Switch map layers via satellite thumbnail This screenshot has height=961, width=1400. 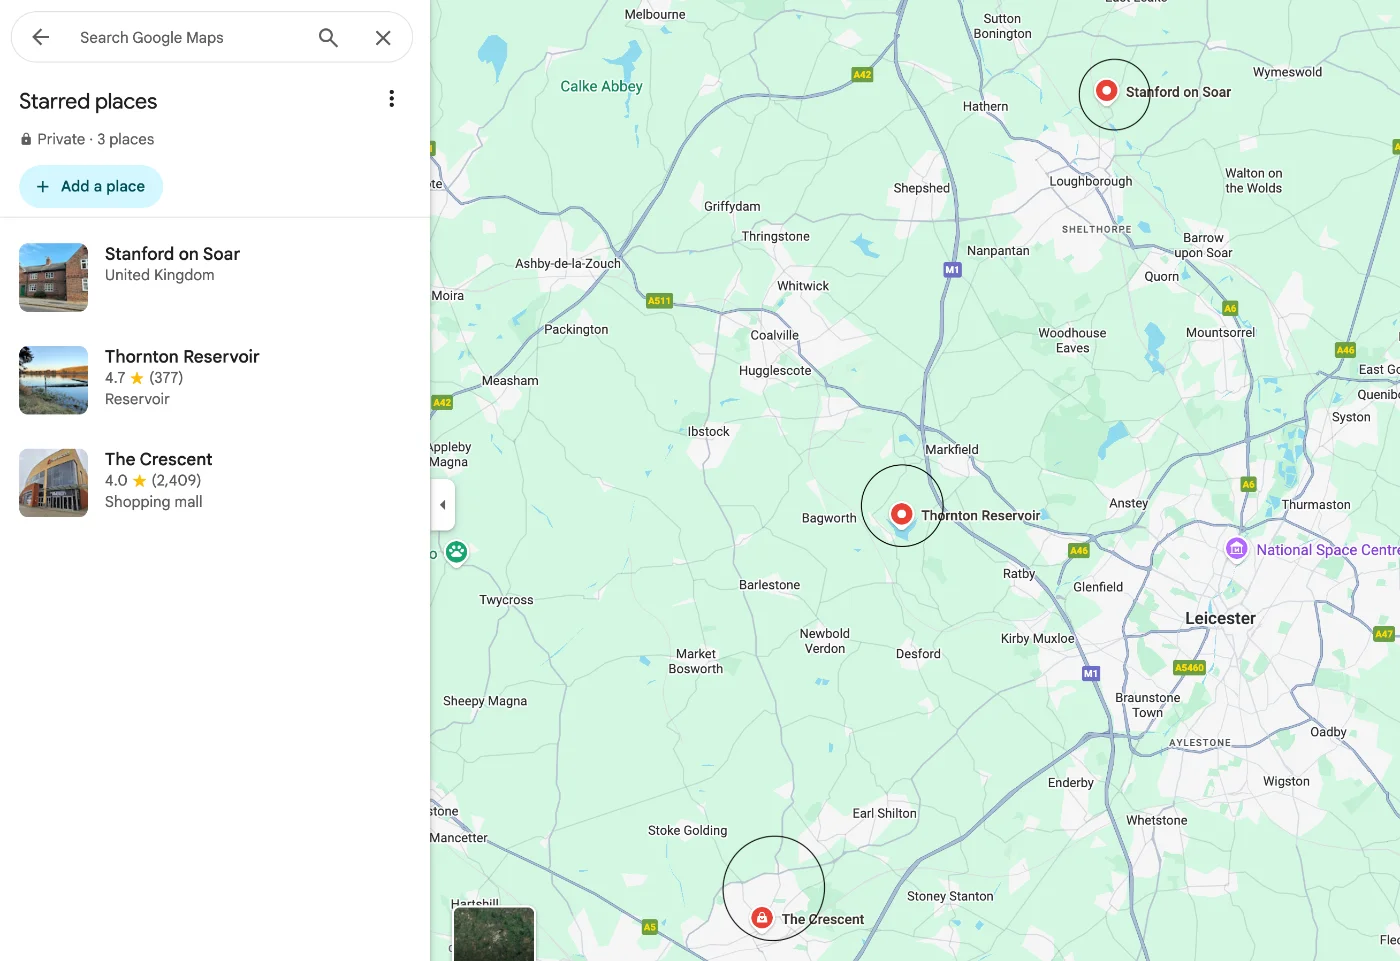[x=494, y=934]
